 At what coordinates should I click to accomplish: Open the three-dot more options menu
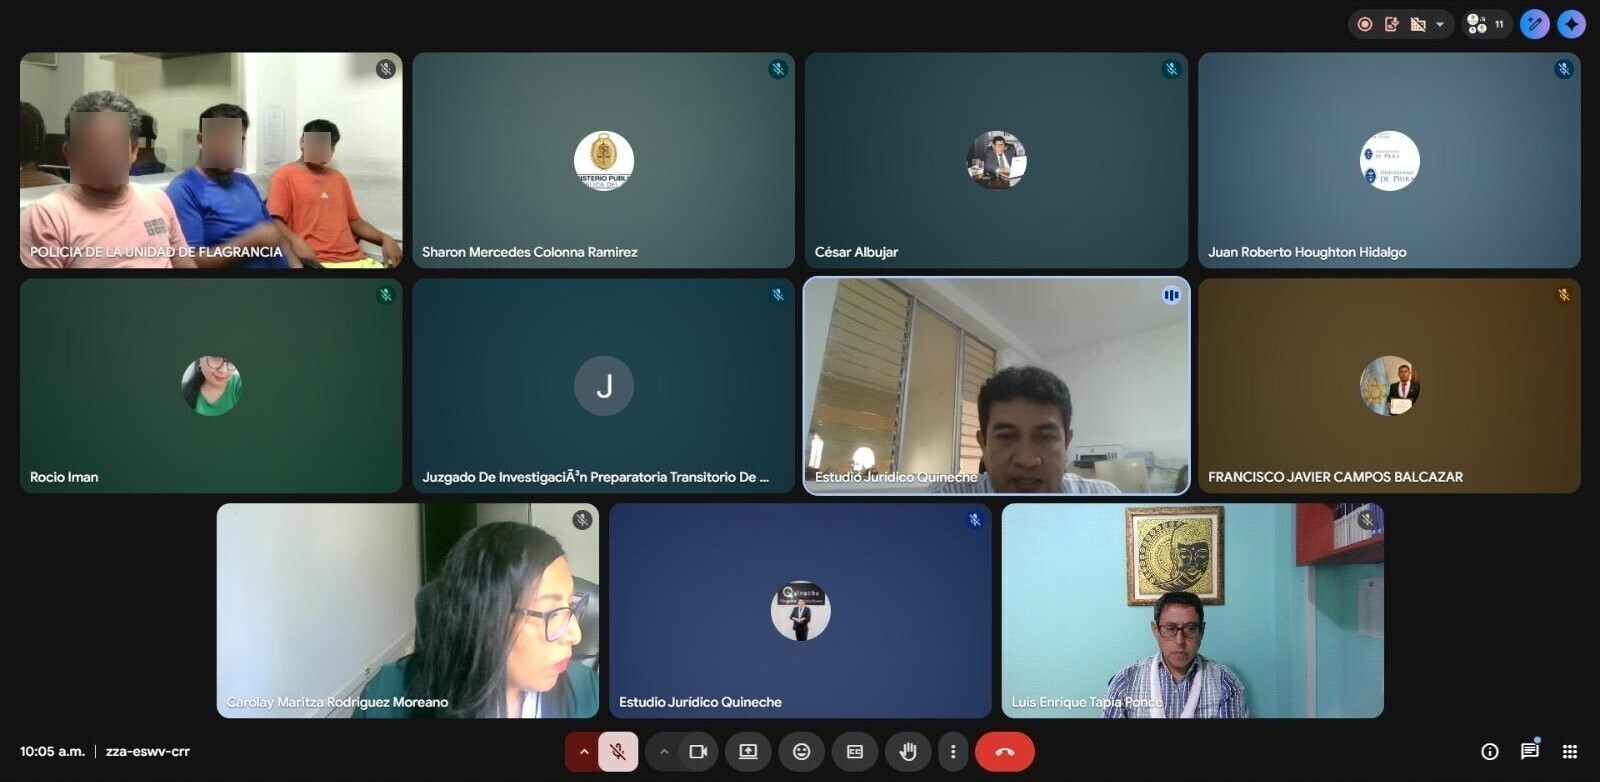tap(953, 752)
